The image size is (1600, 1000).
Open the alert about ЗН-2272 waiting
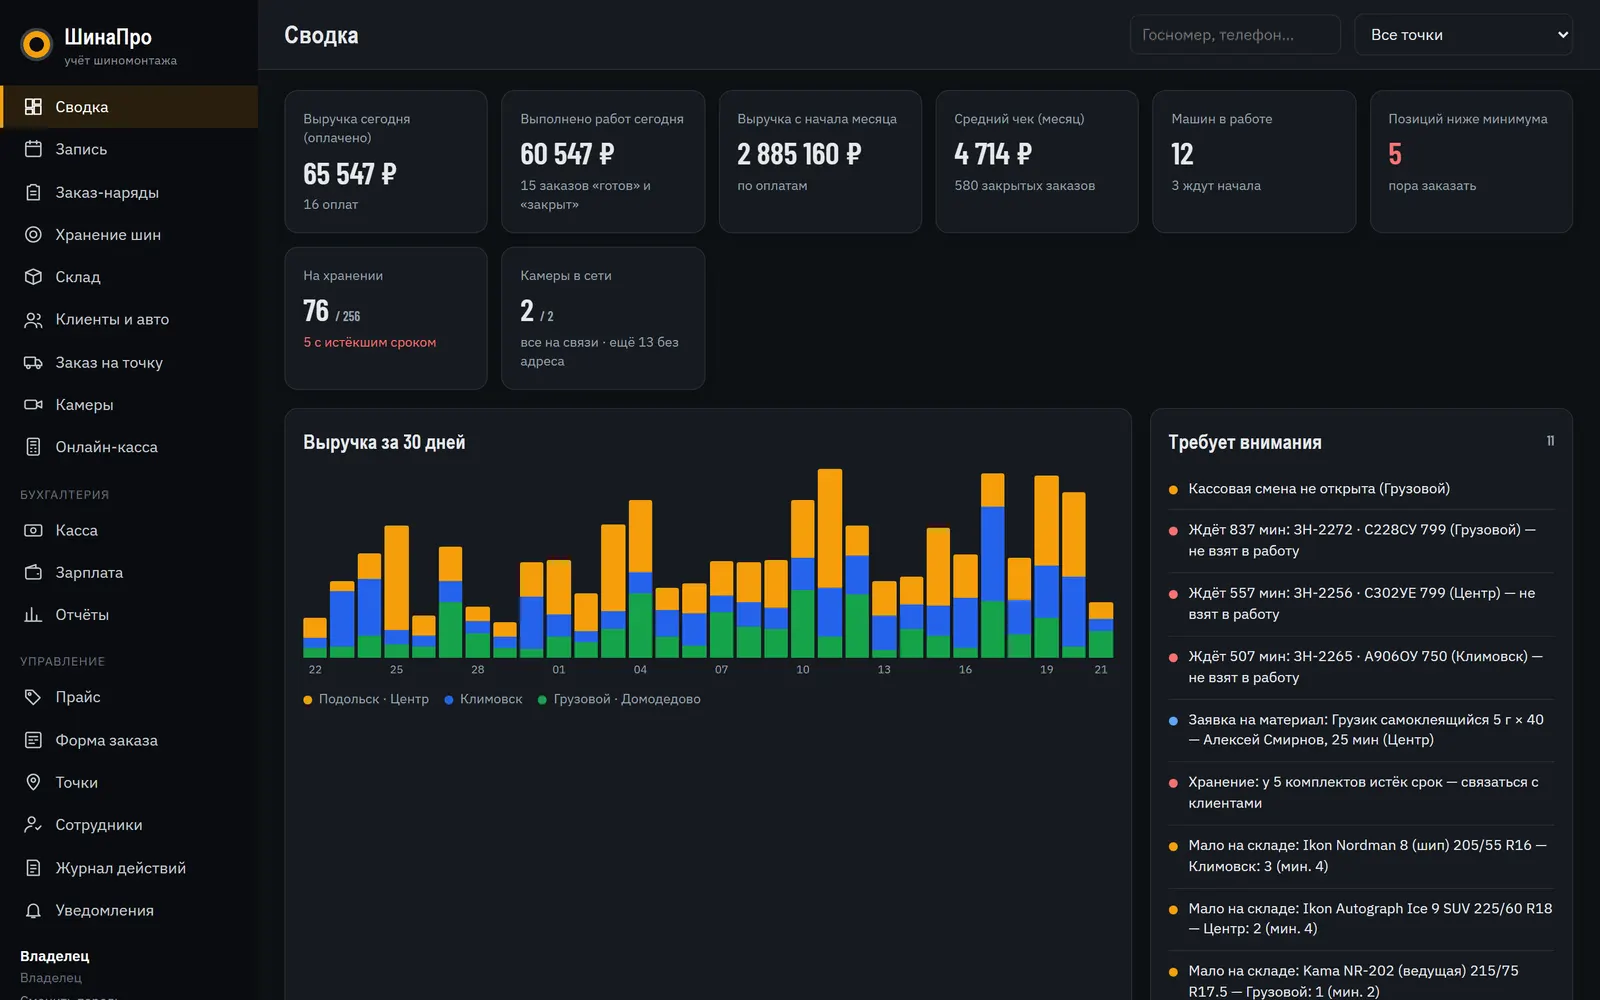tap(1361, 540)
